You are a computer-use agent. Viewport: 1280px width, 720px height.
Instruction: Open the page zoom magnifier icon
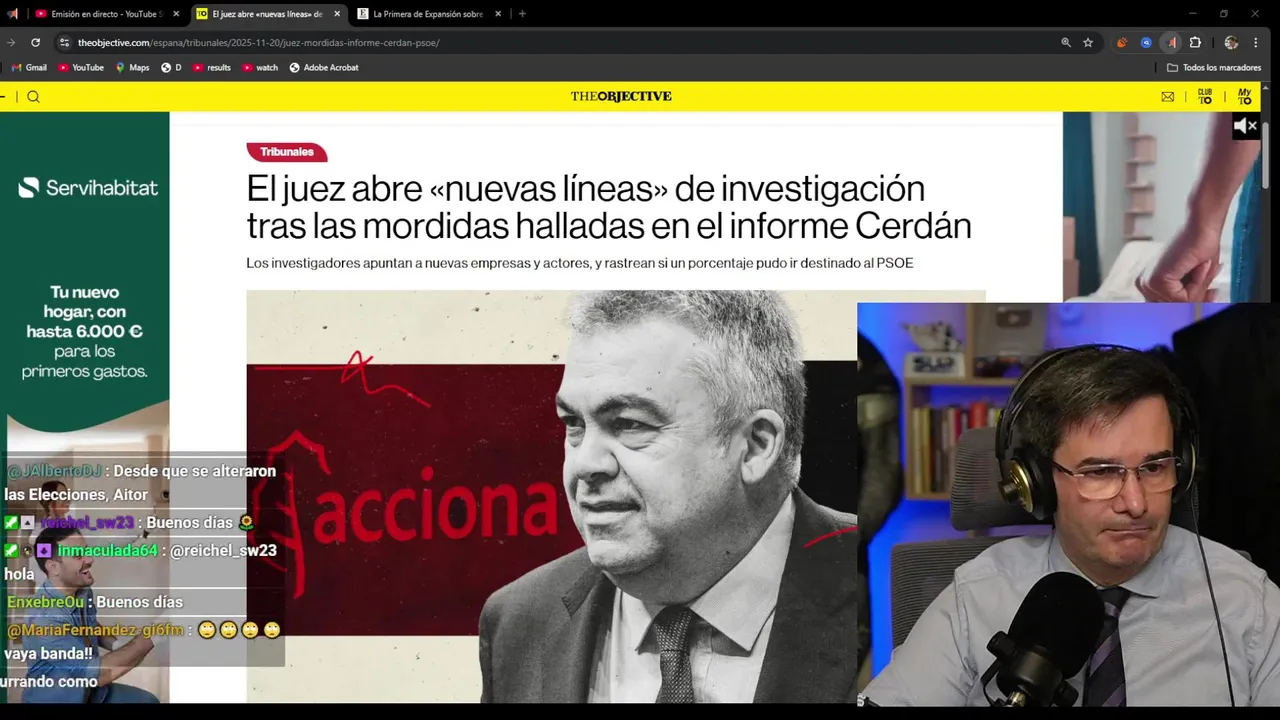[1066, 43]
